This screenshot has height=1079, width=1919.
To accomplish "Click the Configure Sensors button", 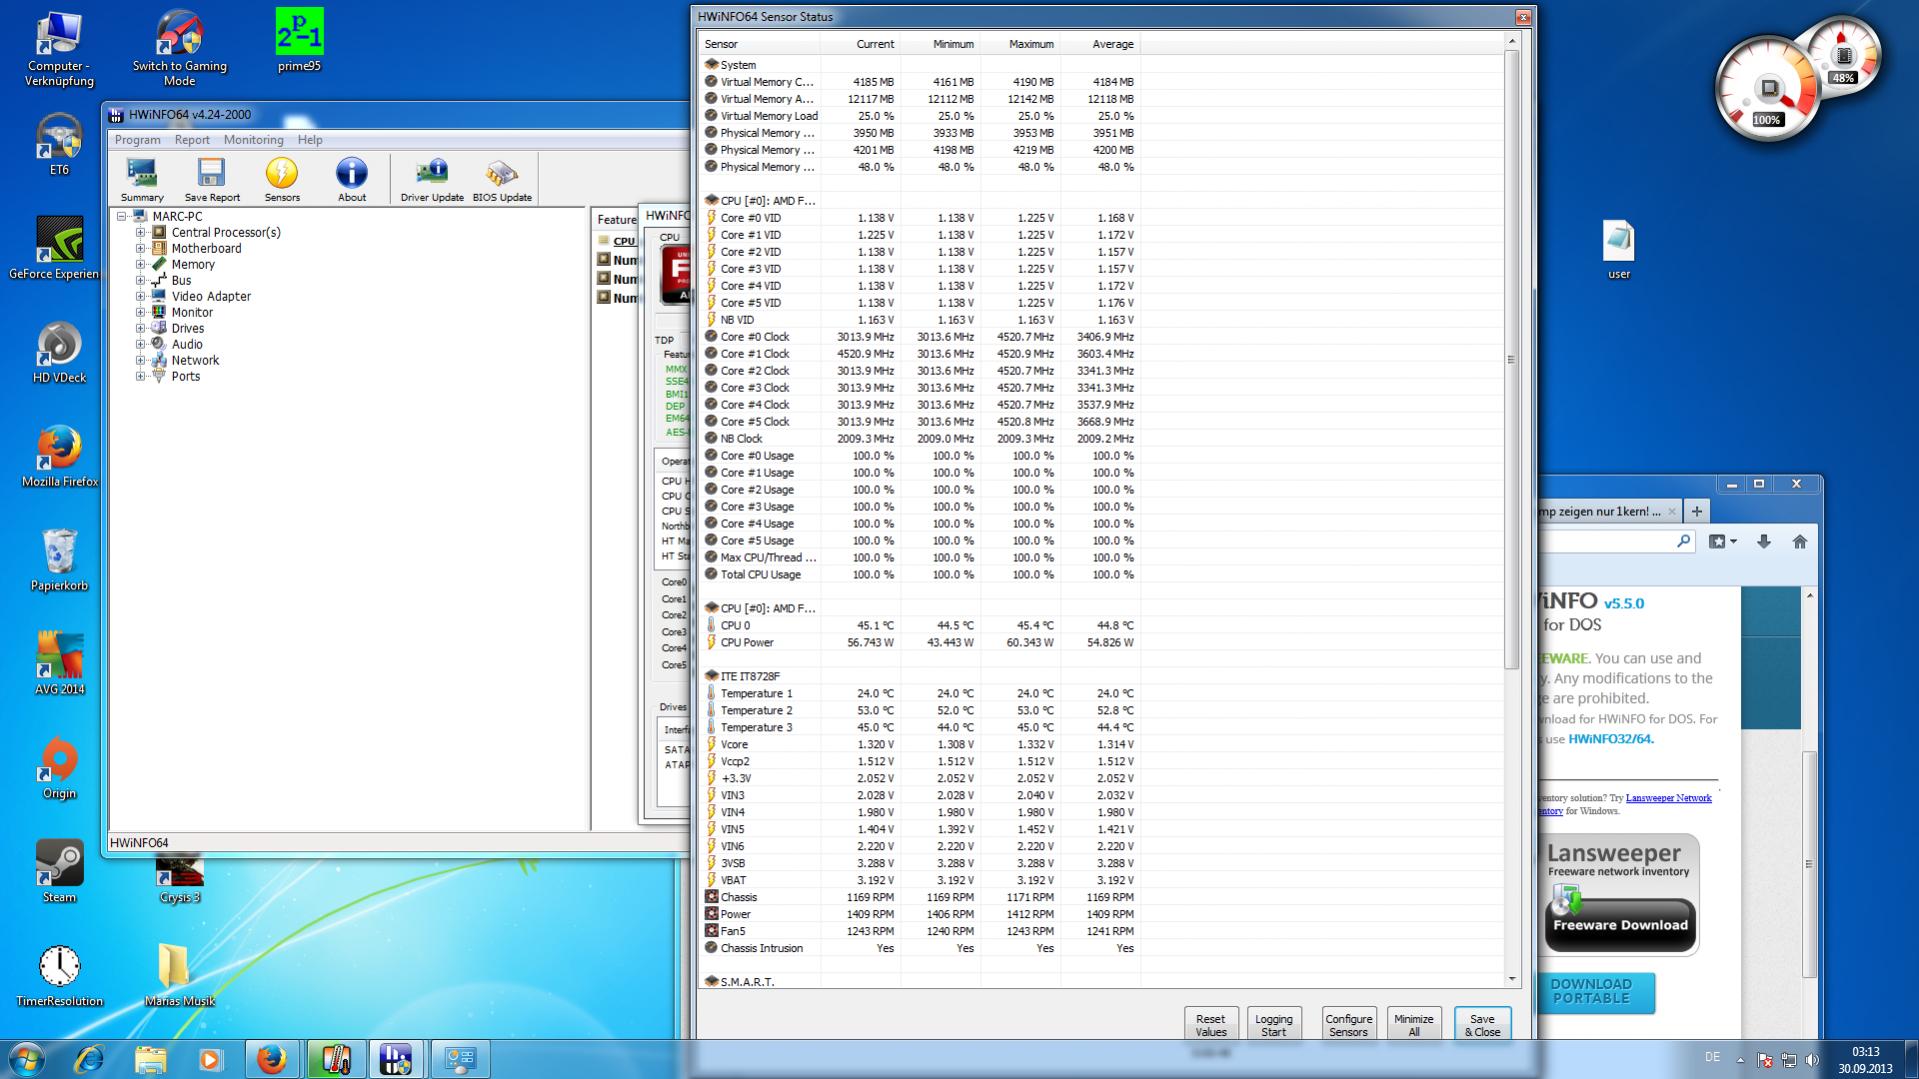I will pos(1349,1025).
